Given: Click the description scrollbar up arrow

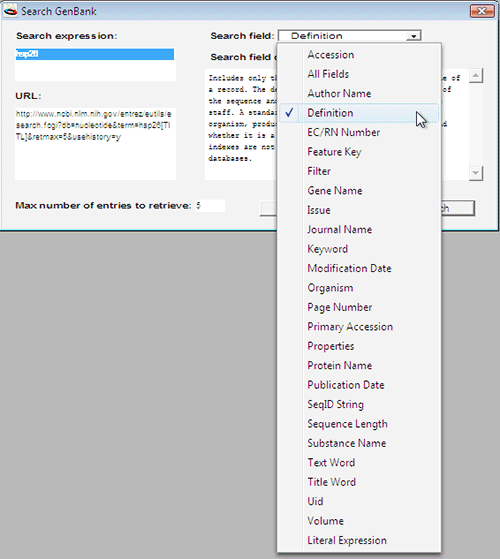Looking at the screenshot, I should pyautogui.click(x=476, y=76).
